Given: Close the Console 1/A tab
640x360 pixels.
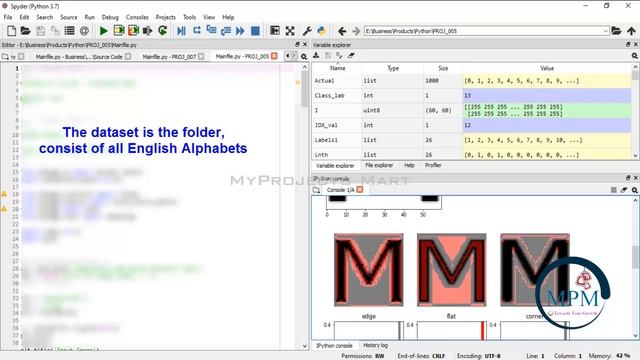Looking at the screenshot, I should pos(360,189).
